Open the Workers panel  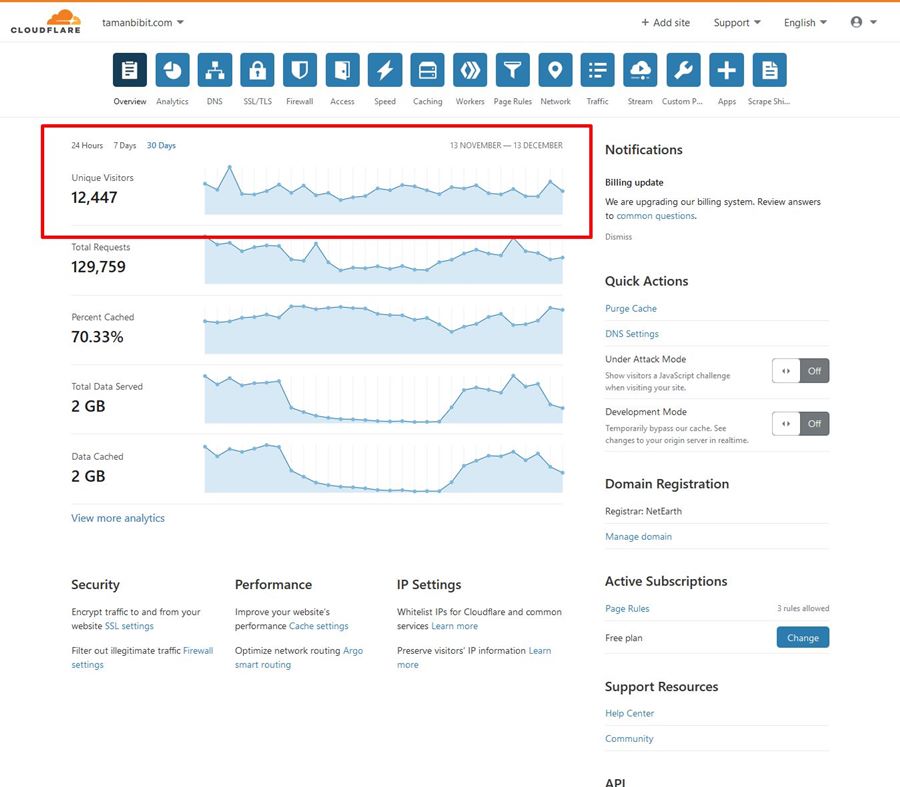pyautogui.click(x=470, y=70)
